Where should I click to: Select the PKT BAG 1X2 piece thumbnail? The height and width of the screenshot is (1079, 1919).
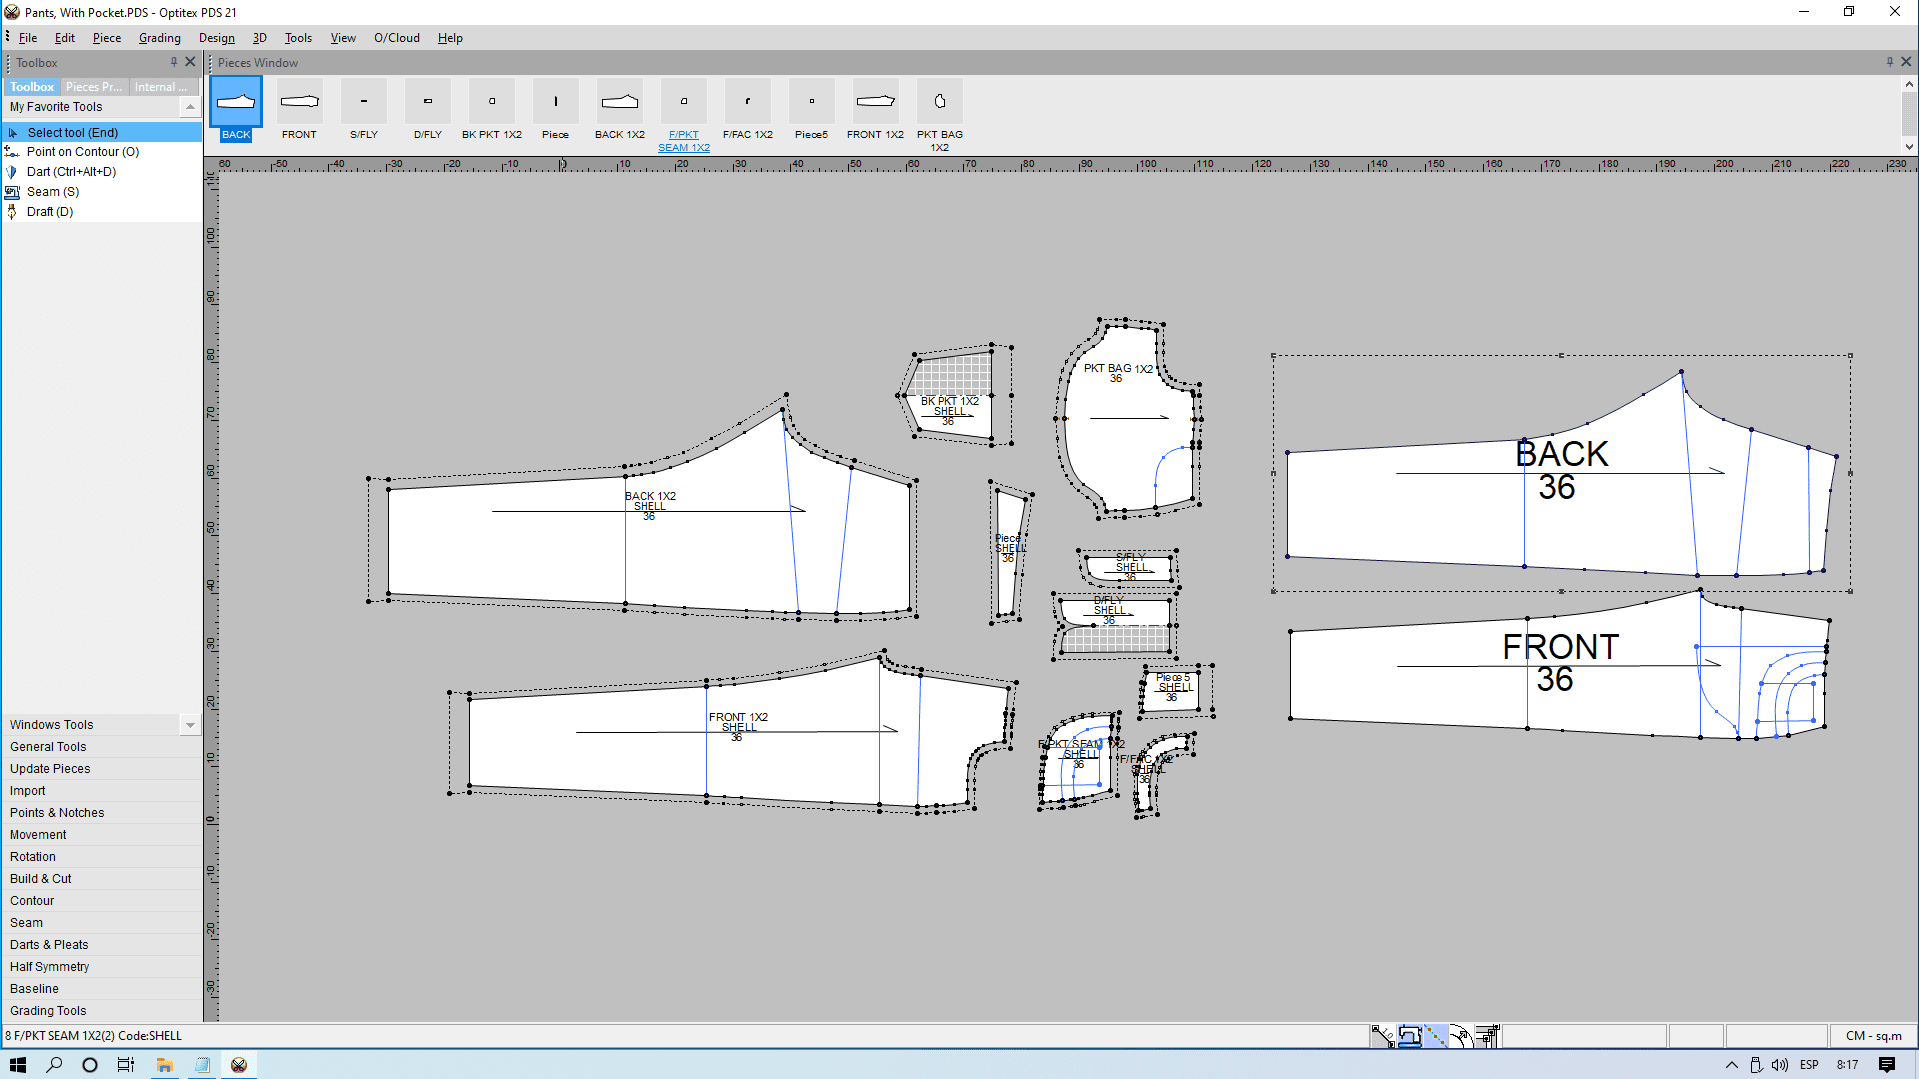(939, 102)
